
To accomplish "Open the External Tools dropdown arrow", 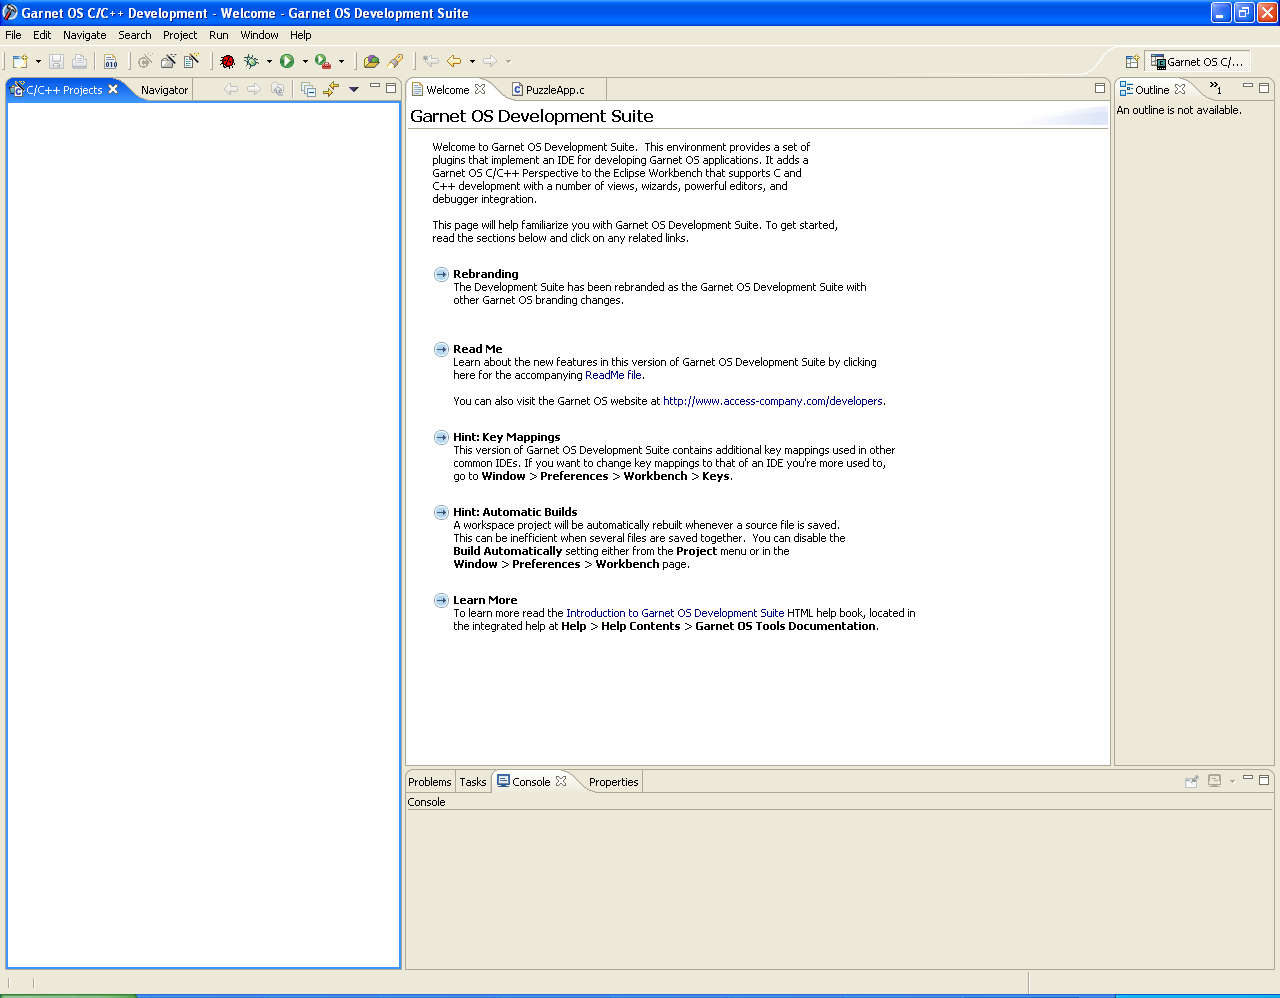I will (341, 62).
